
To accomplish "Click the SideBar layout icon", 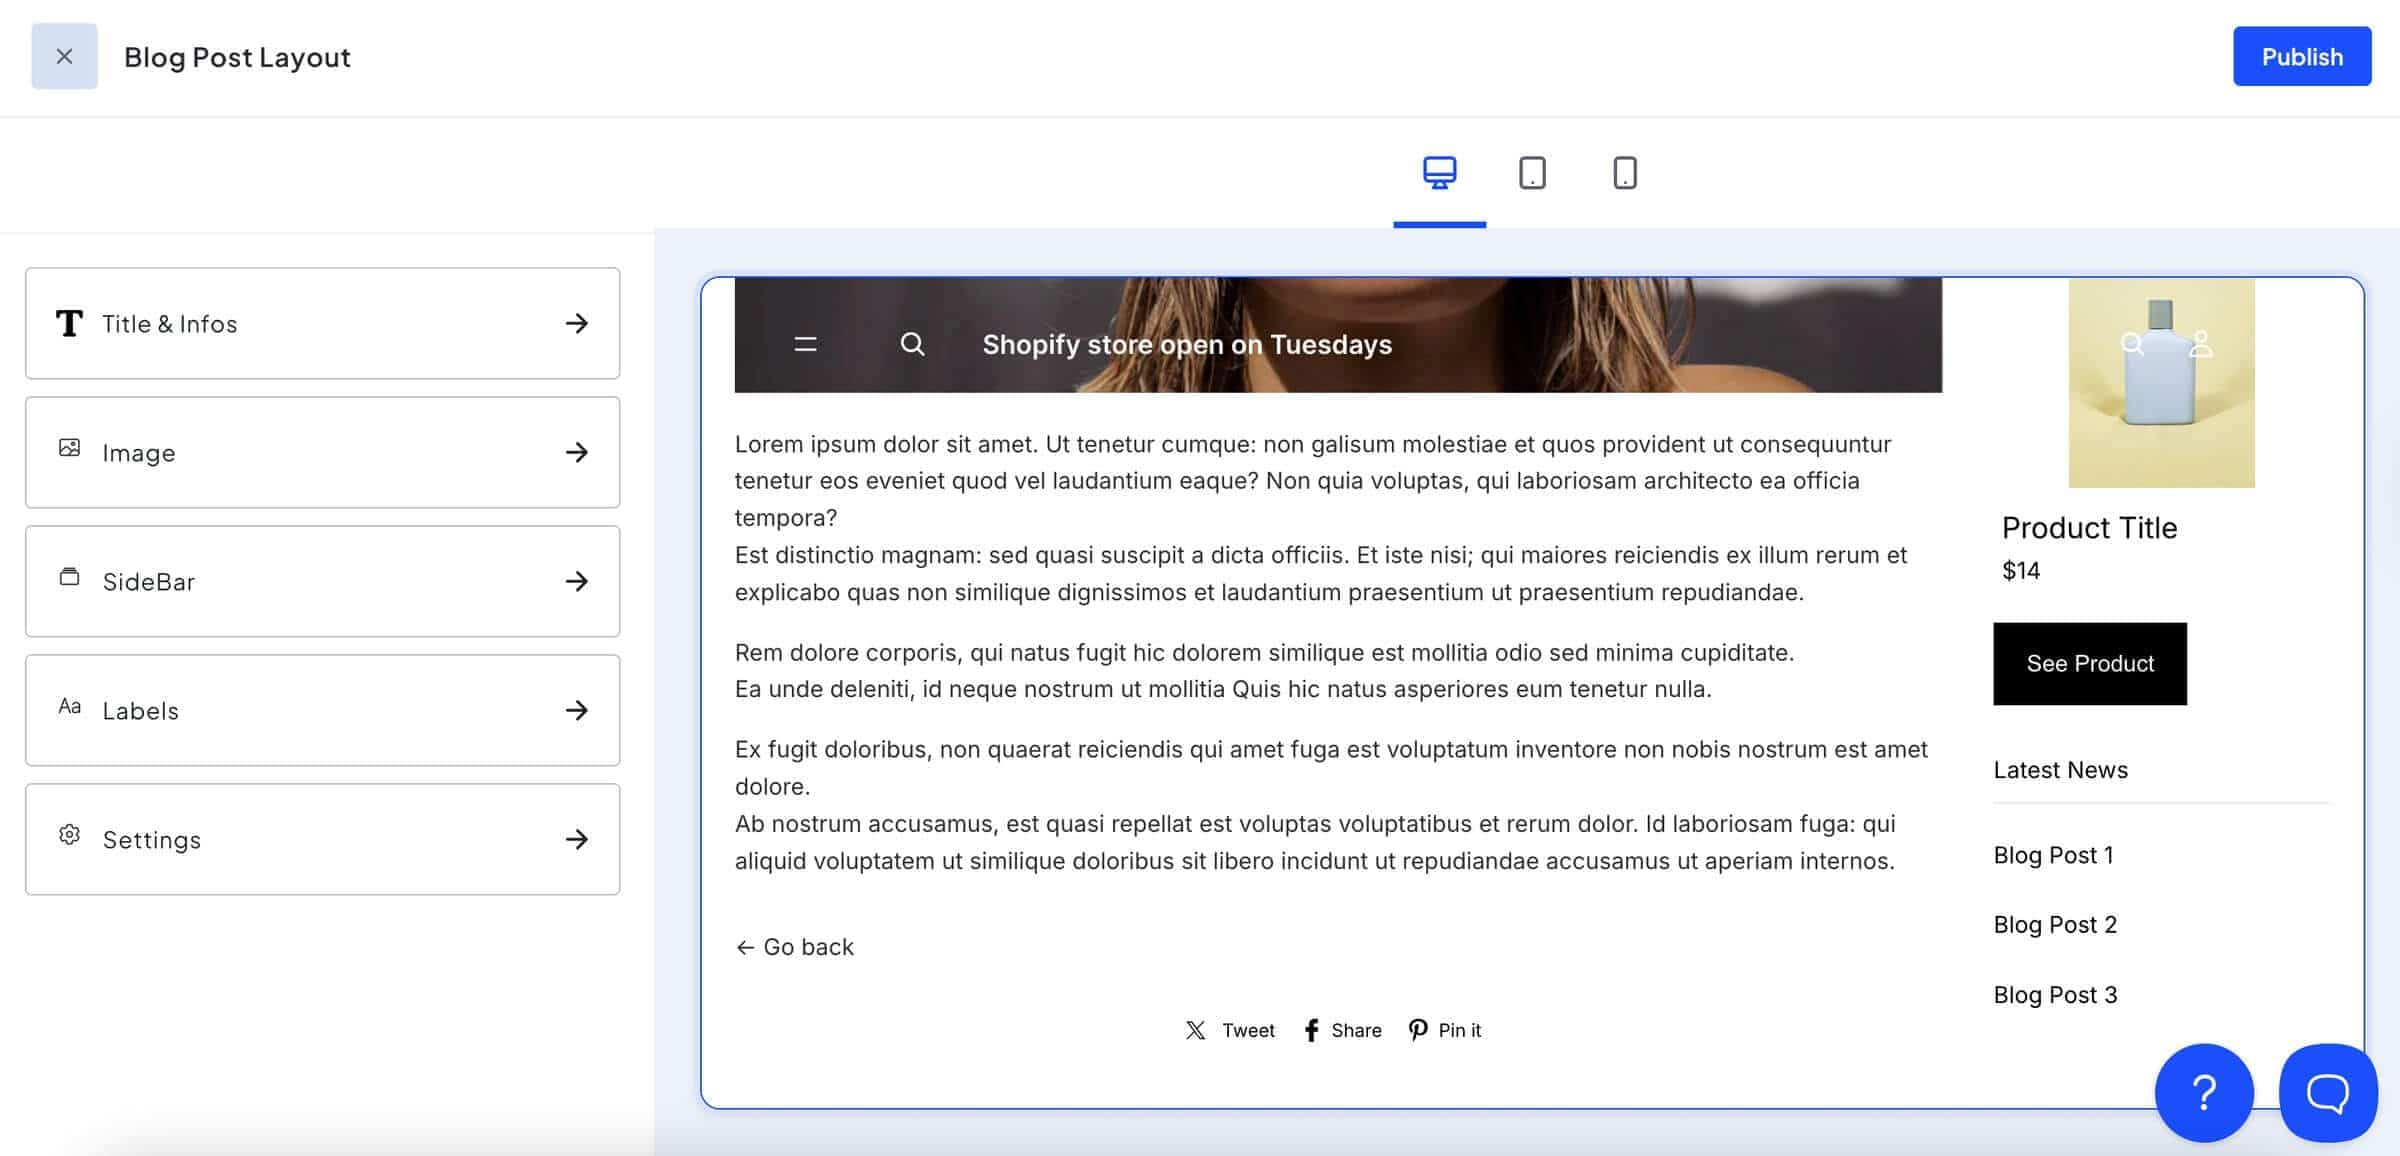I will [x=69, y=577].
